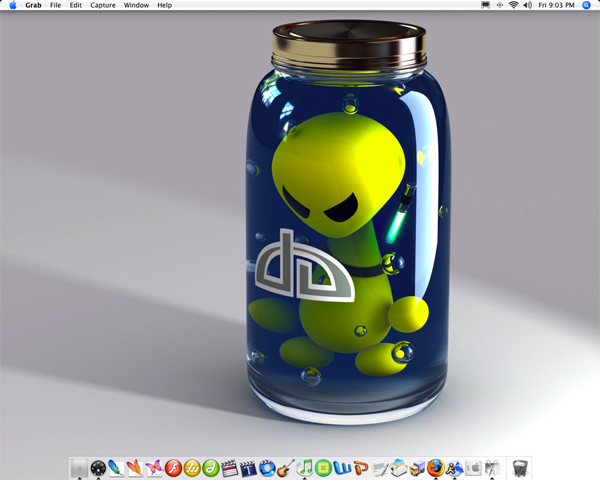Launch iDVD blue disc icon
The image size is (600, 480).
(x=267, y=468)
